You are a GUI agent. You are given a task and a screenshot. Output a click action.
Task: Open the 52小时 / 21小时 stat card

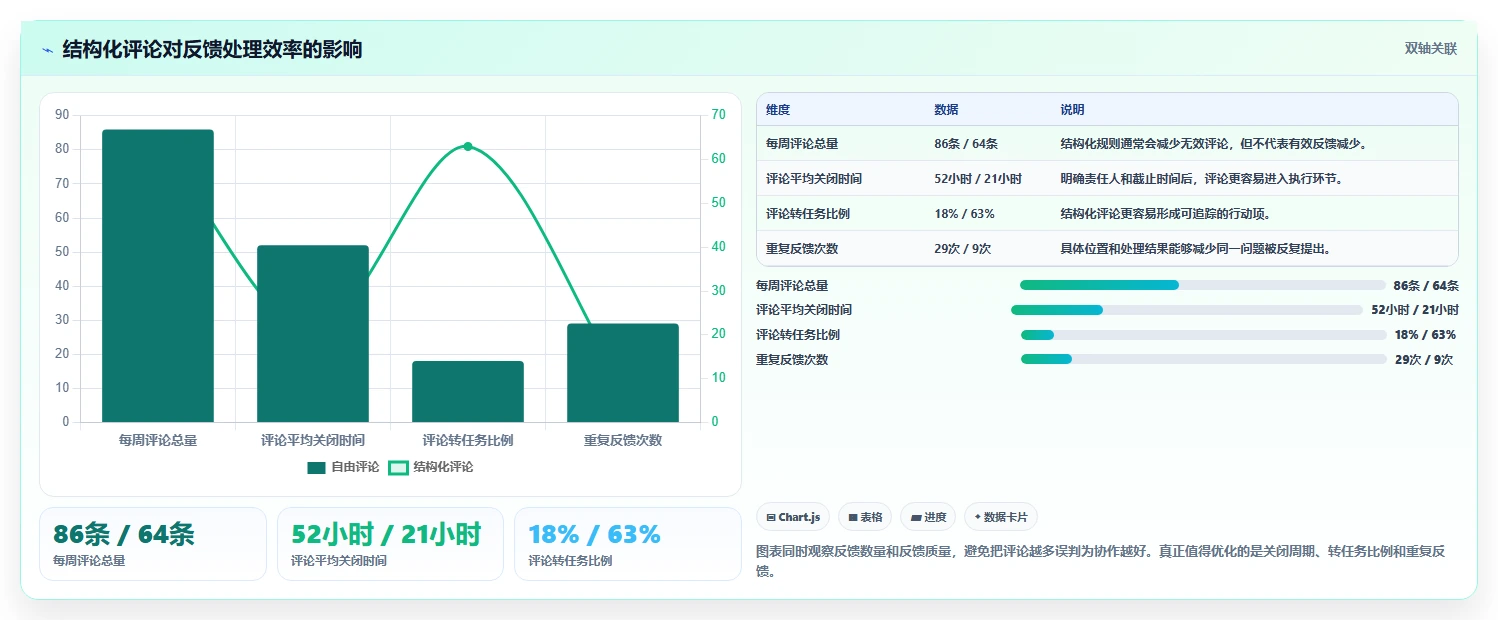click(x=390, y=544)
